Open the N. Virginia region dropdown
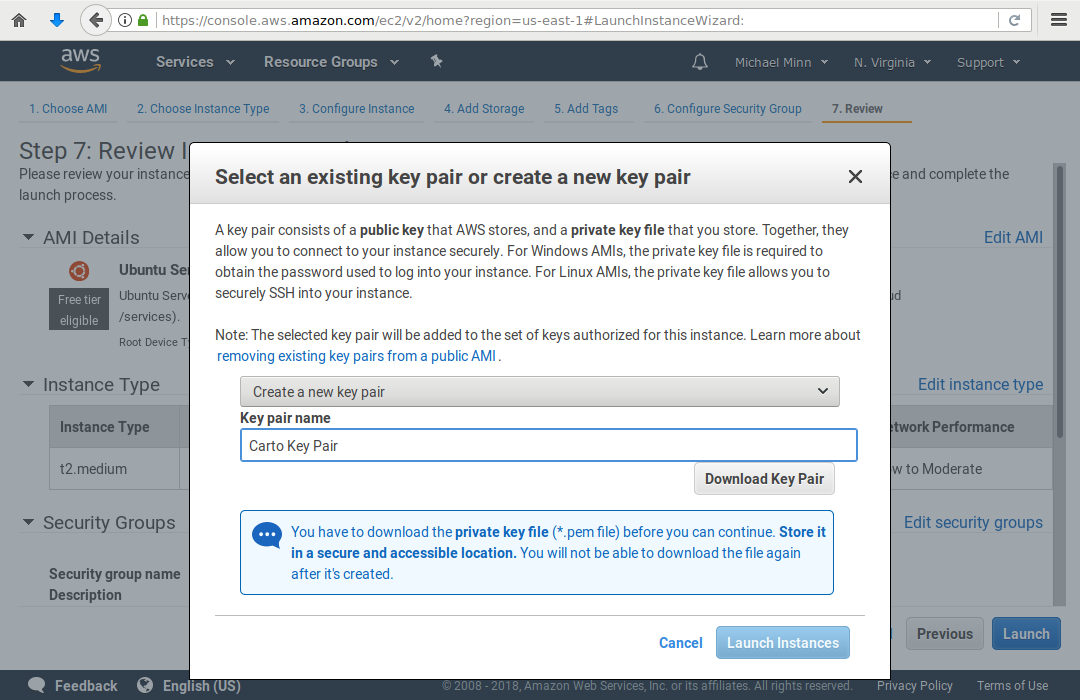 892,62
